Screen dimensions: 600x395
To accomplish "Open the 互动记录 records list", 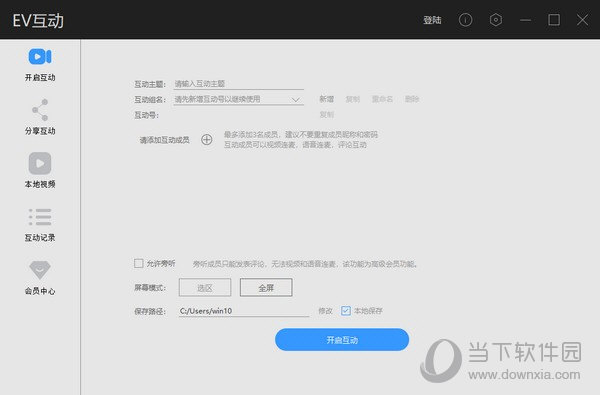I will [x=40, y=225].
